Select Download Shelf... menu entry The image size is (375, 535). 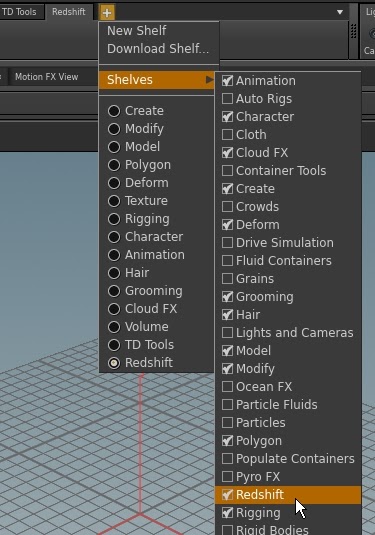click(158, 49)
